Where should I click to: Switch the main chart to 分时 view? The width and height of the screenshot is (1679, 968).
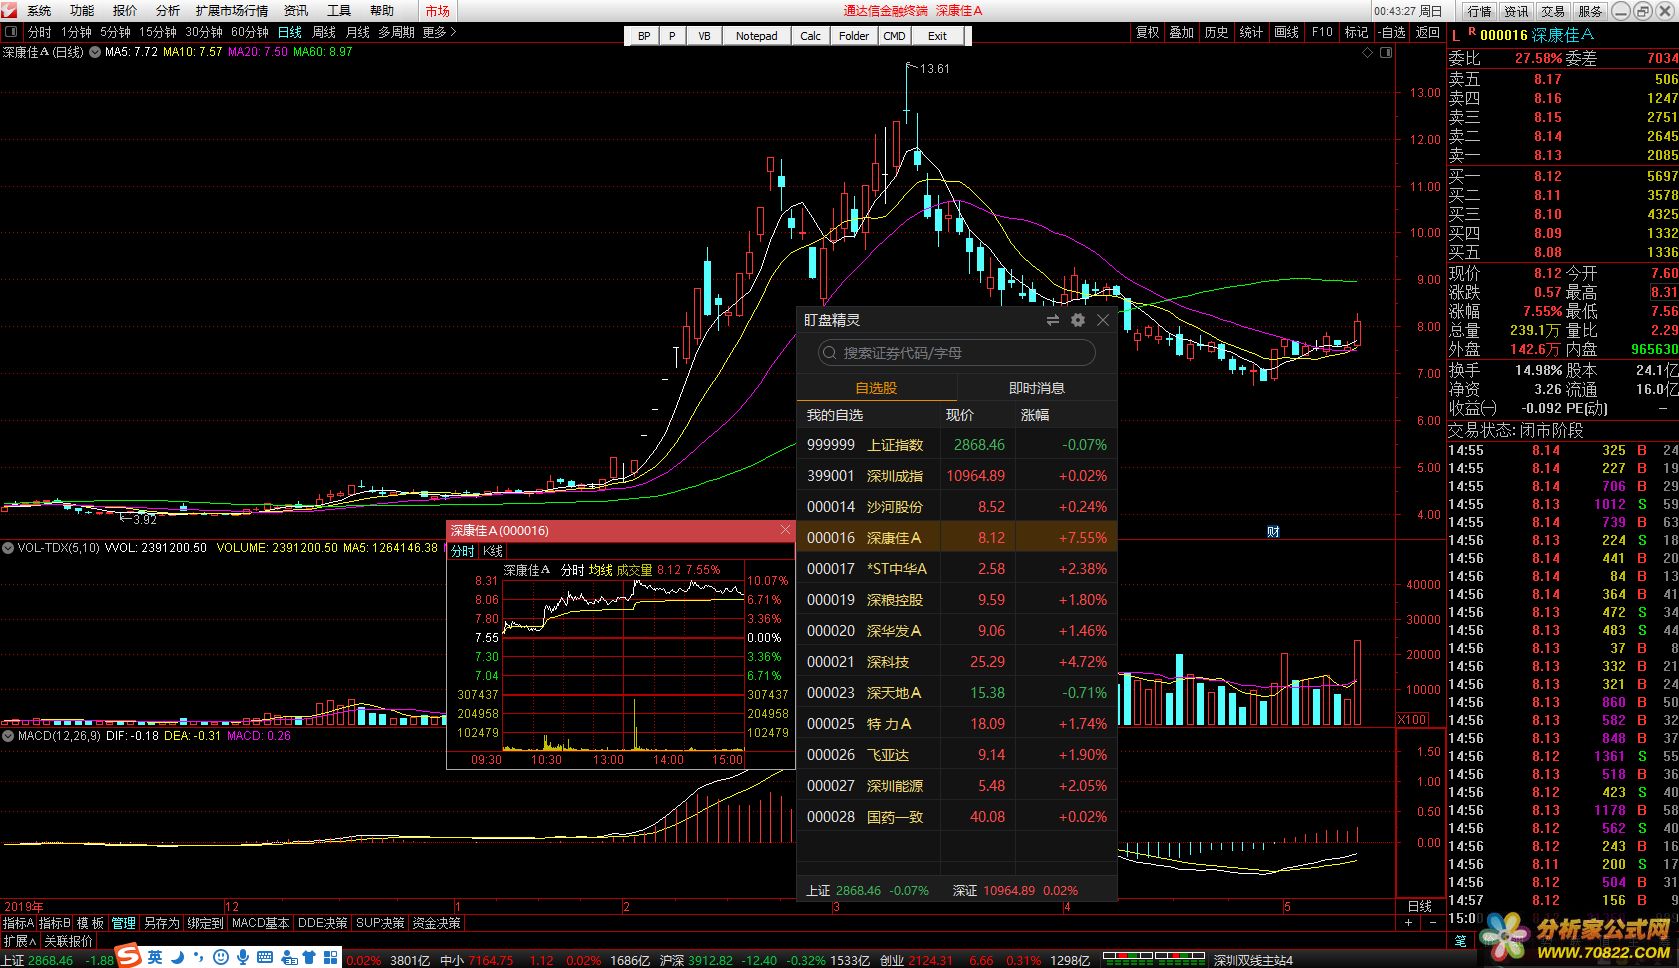(x=39, y=32)
